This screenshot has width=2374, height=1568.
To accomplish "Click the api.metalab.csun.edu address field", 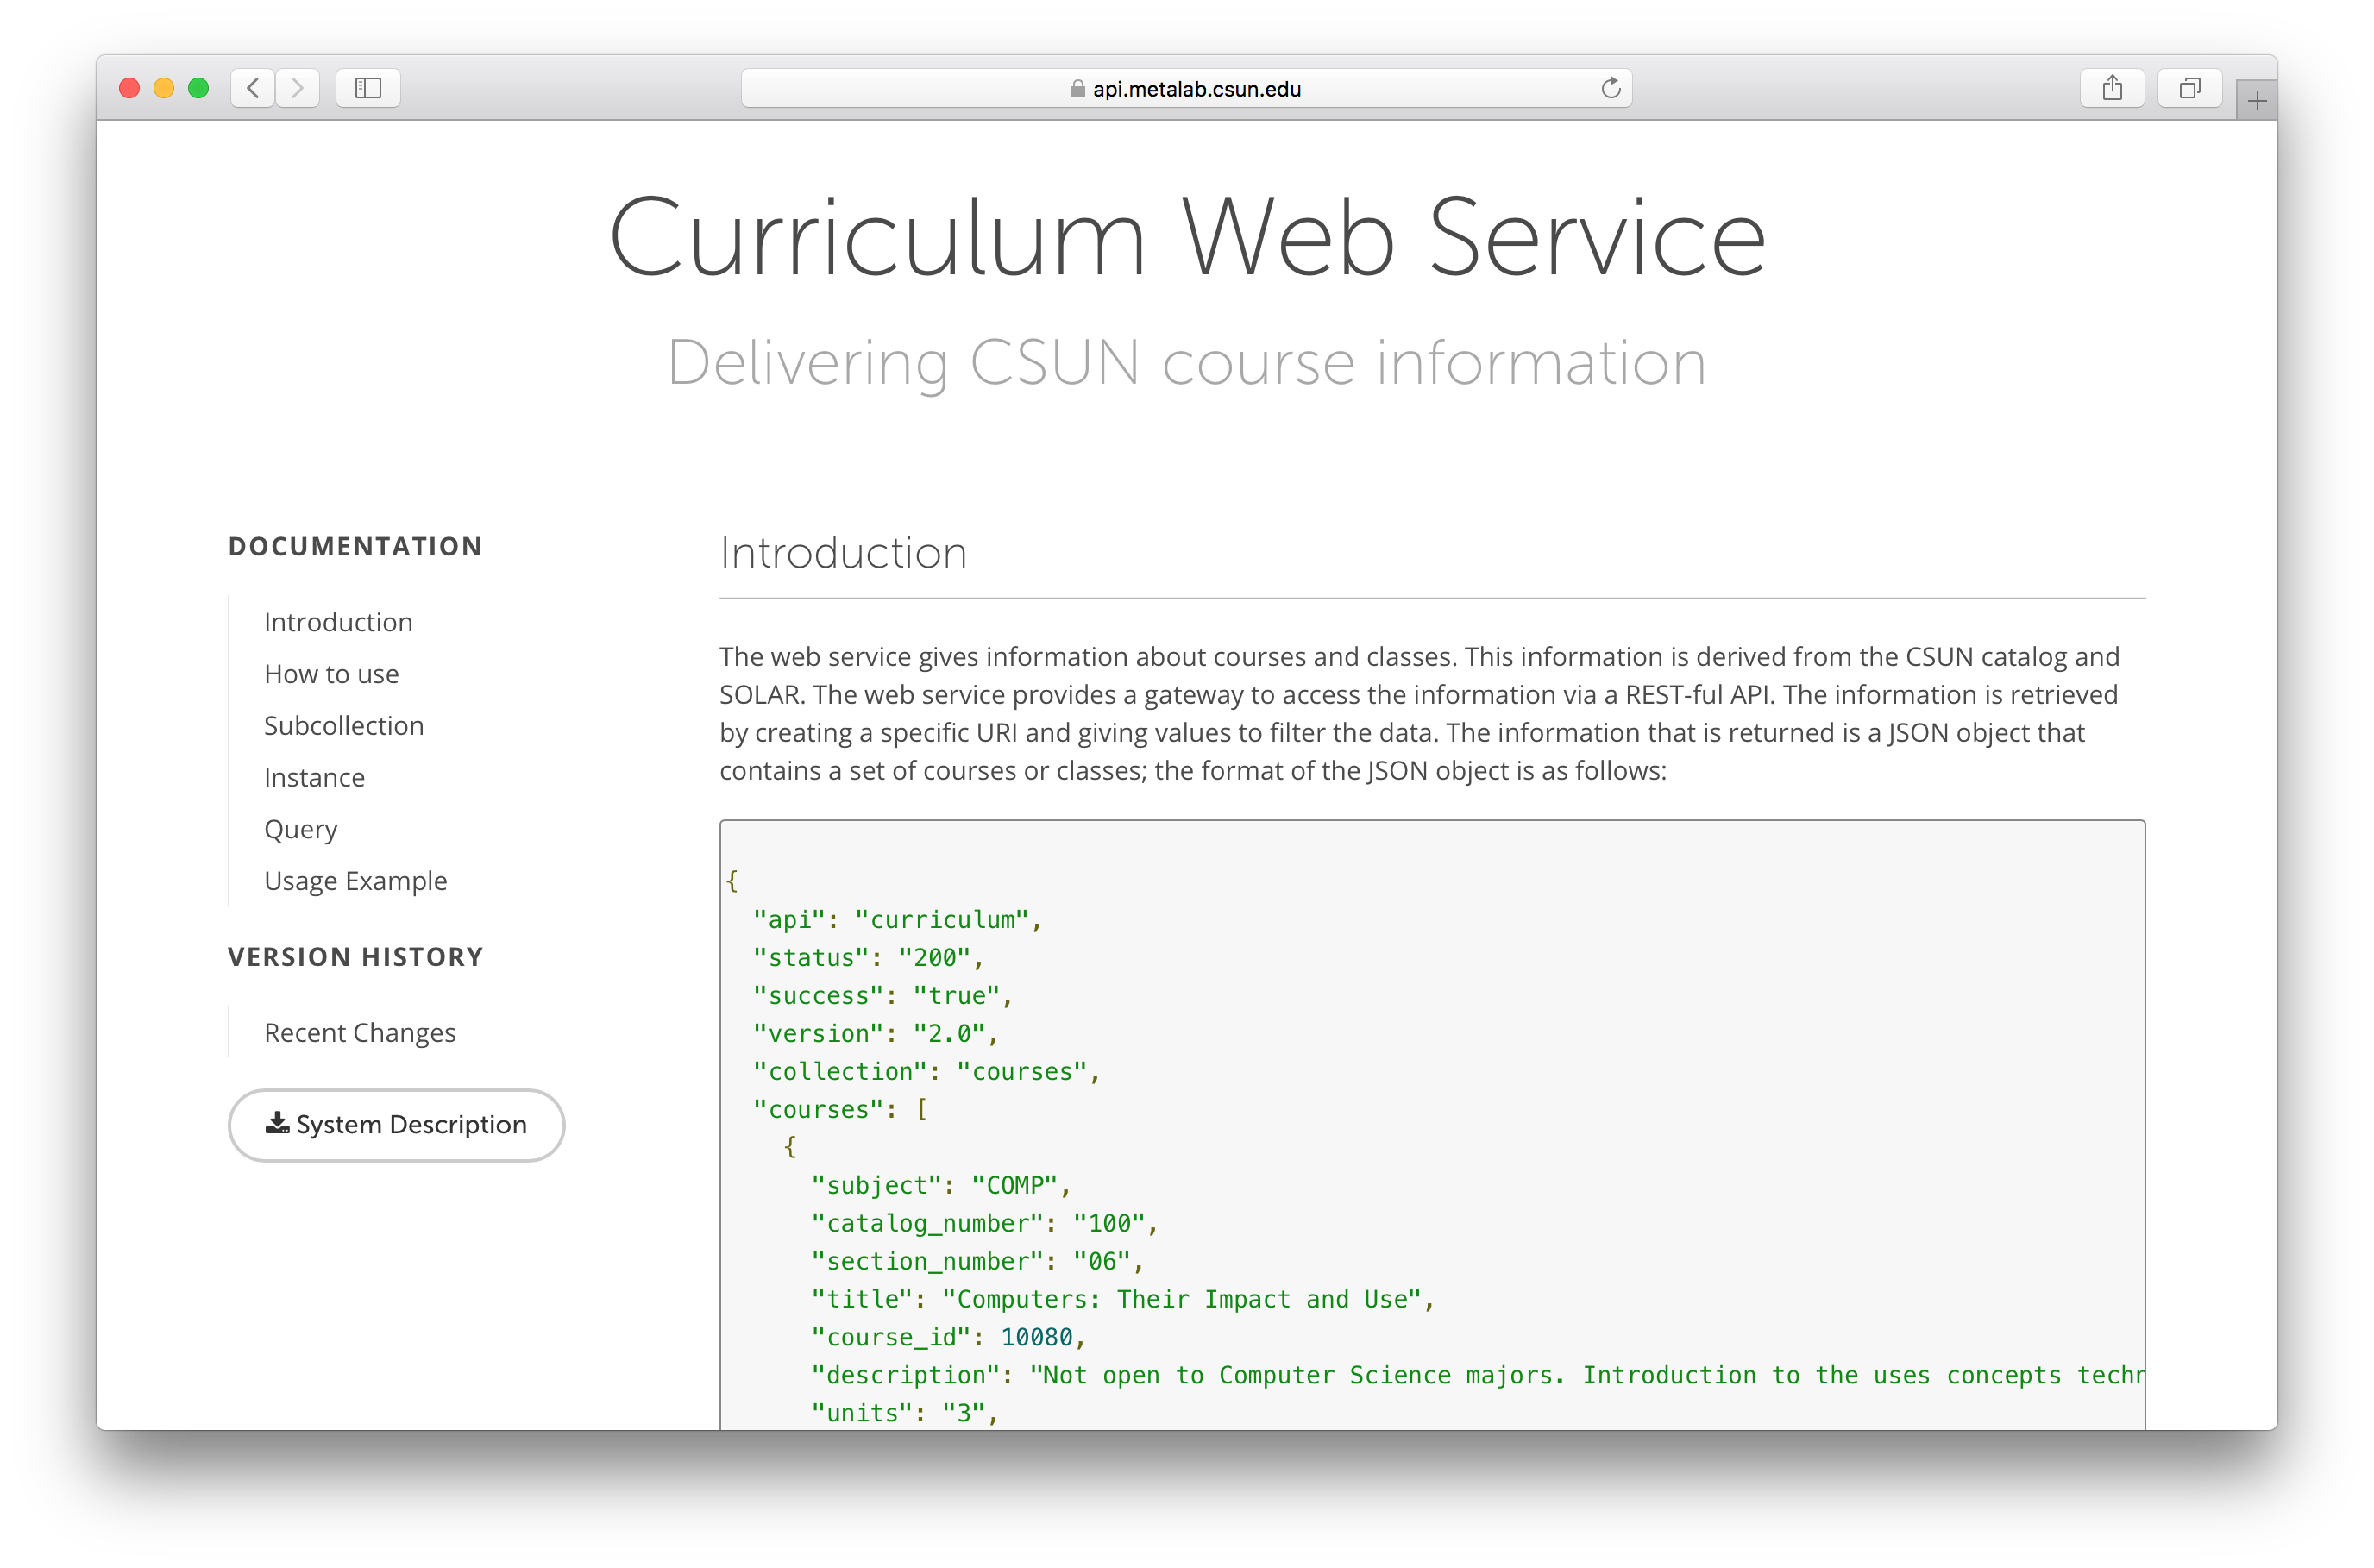I will coord(1186,88).
